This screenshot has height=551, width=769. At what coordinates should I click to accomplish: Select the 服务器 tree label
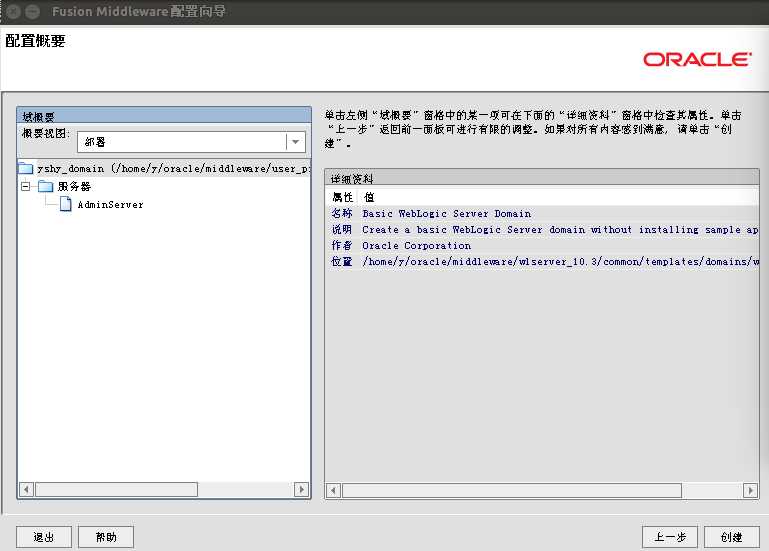(74, 186)
